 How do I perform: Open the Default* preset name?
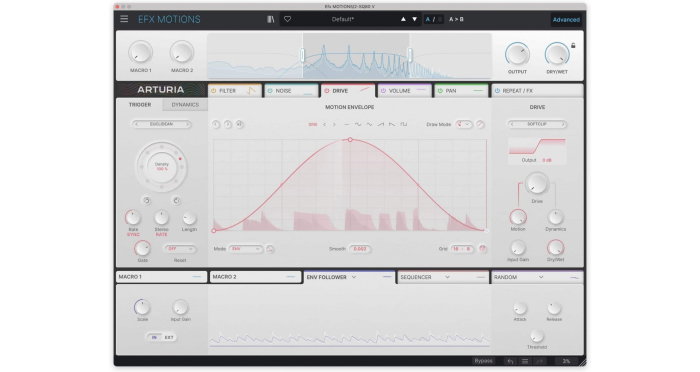342,19
